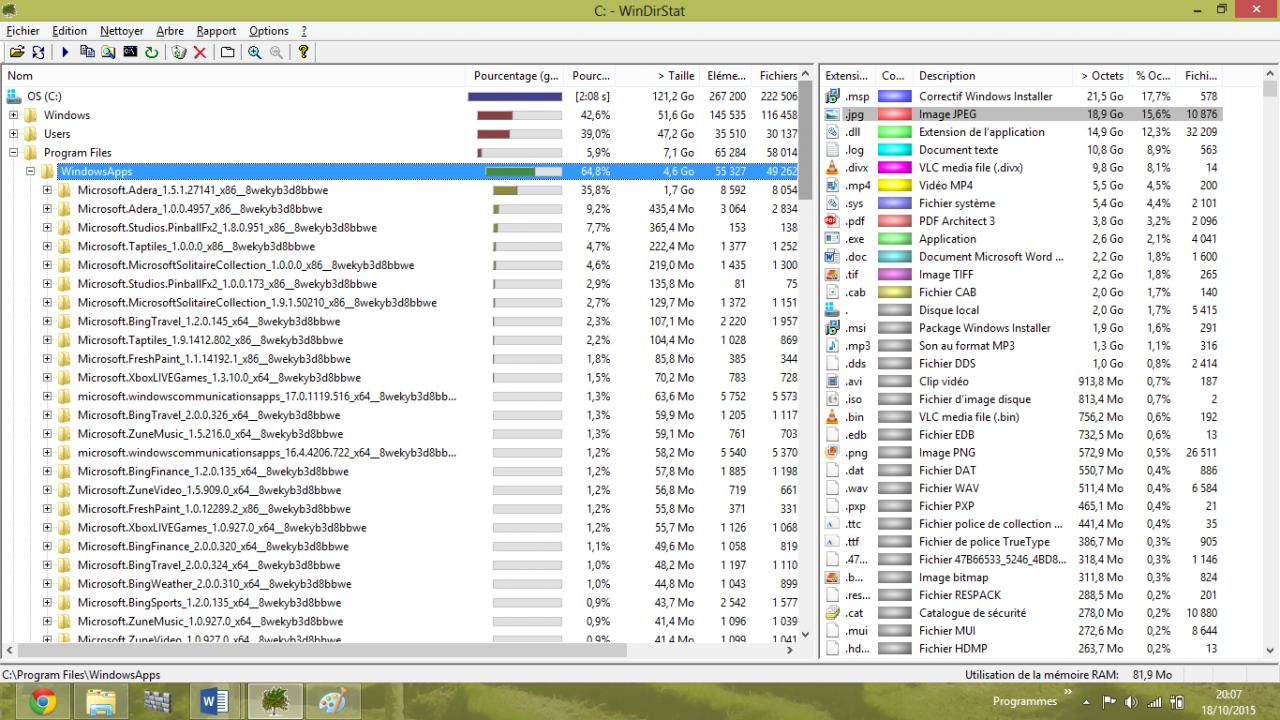Click the Copy path toolbar icon
The height and width of the screenshot is (720, 1280).
[x=87, y=52]
